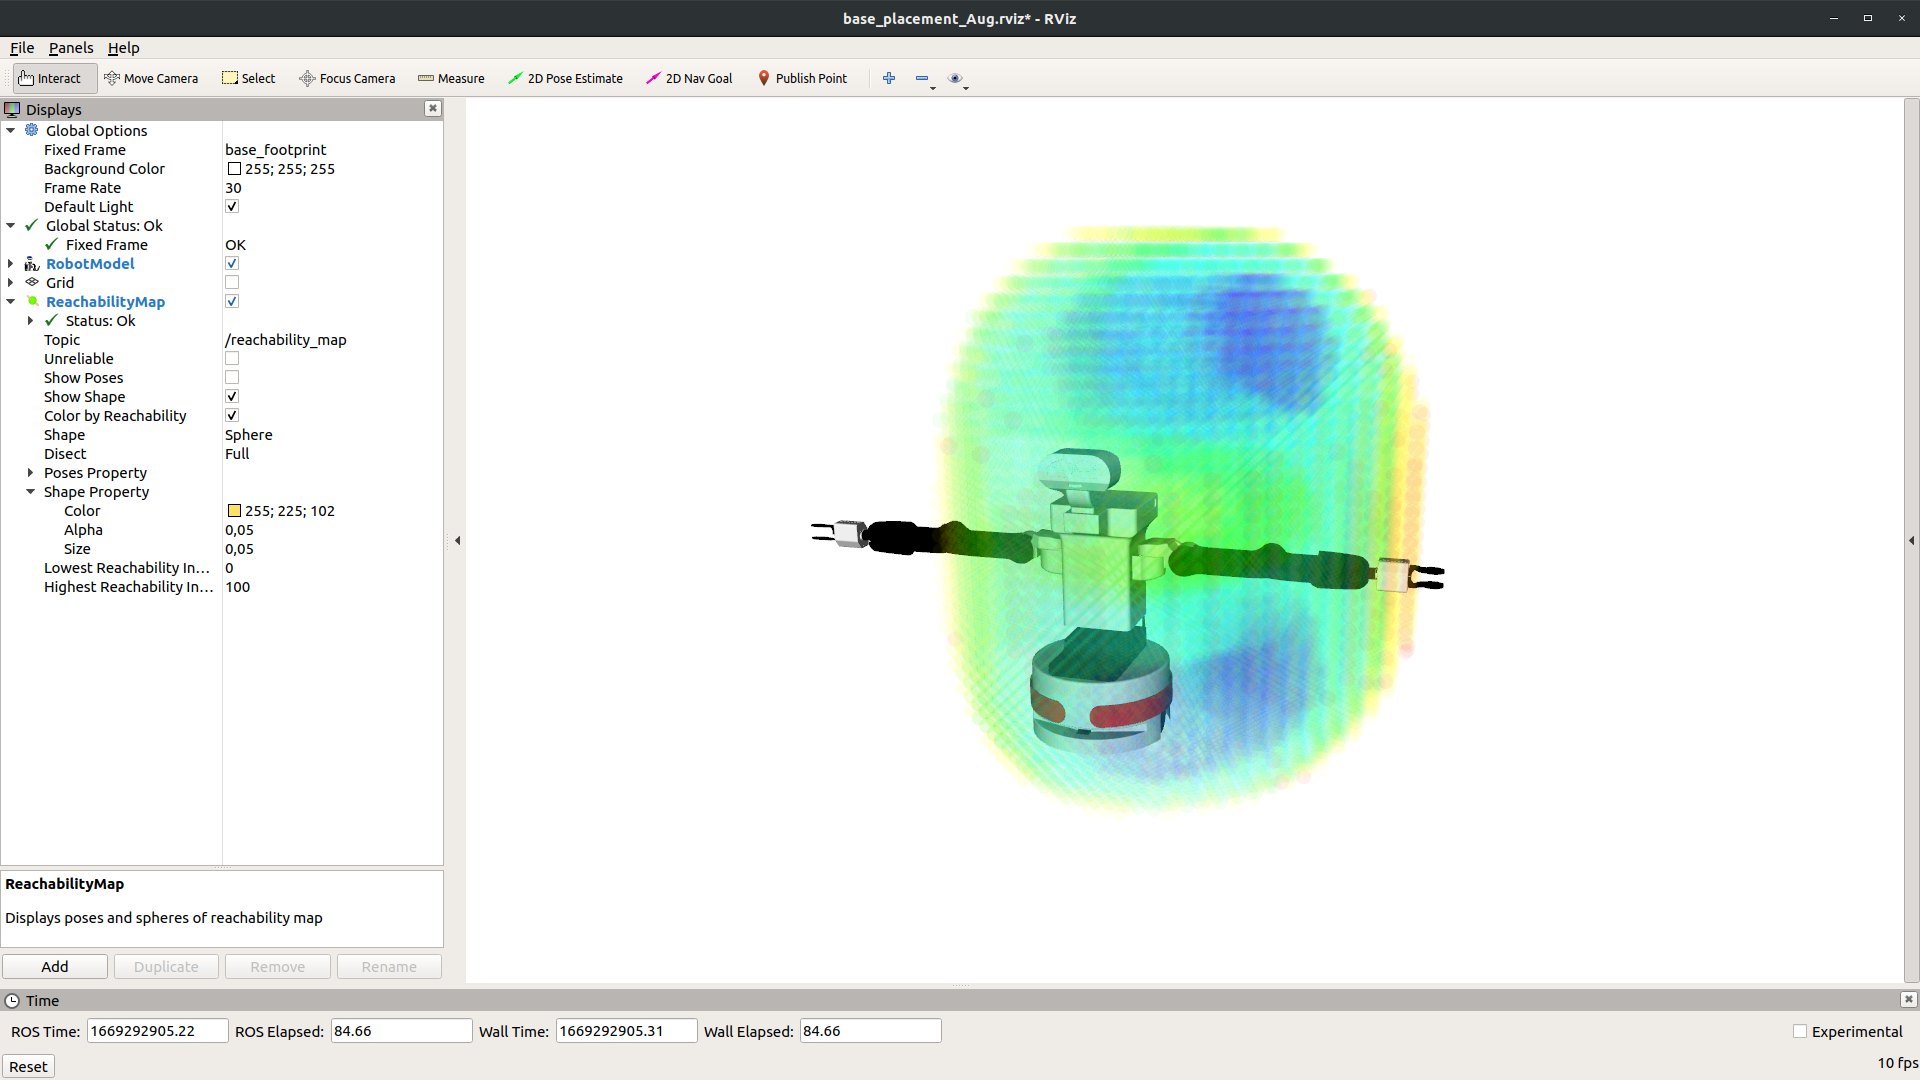
Task: Enable the Grid display checkbox
Action: [x=232, y=283]
